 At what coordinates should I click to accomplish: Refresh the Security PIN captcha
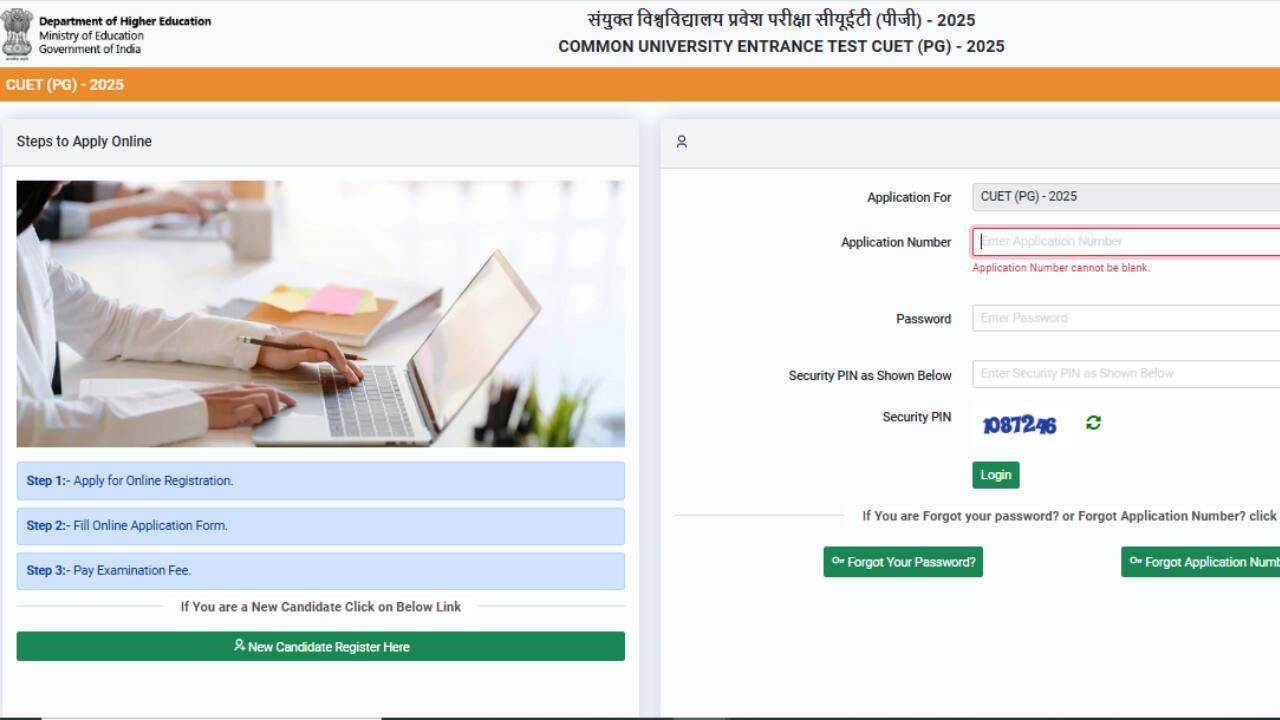[1093, 423]
